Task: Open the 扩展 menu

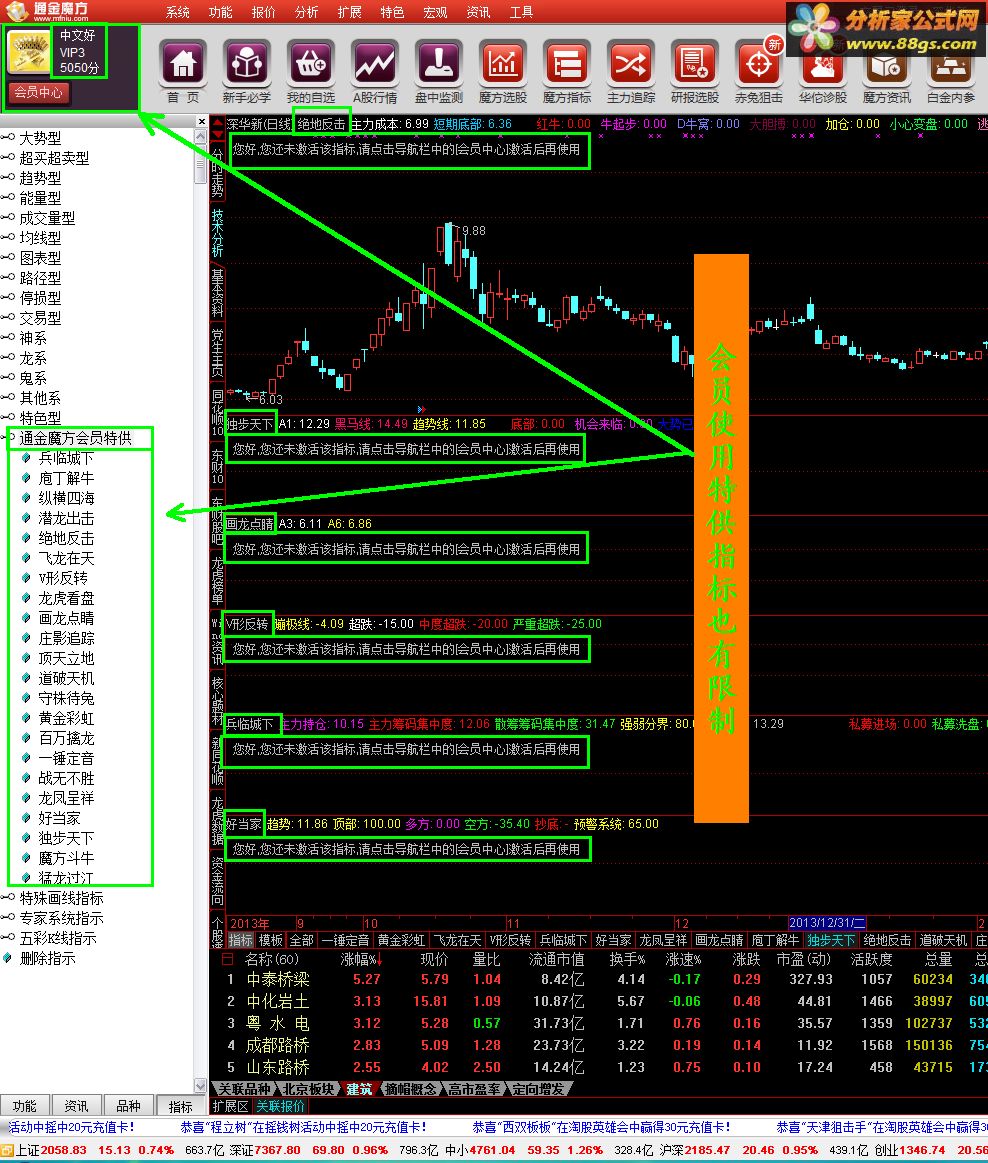Action: [349, 12]
